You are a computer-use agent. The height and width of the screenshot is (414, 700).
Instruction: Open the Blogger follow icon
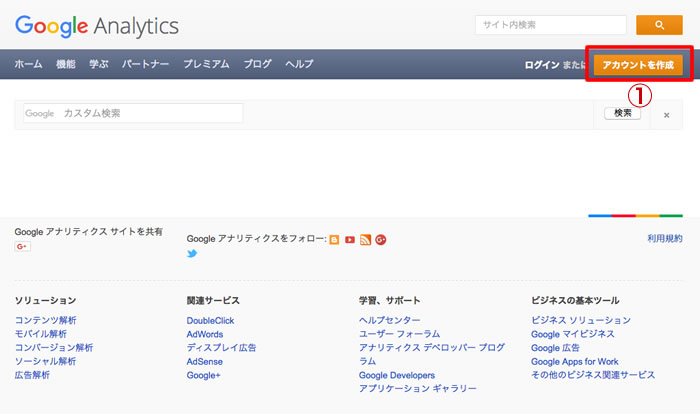(334, 240)
